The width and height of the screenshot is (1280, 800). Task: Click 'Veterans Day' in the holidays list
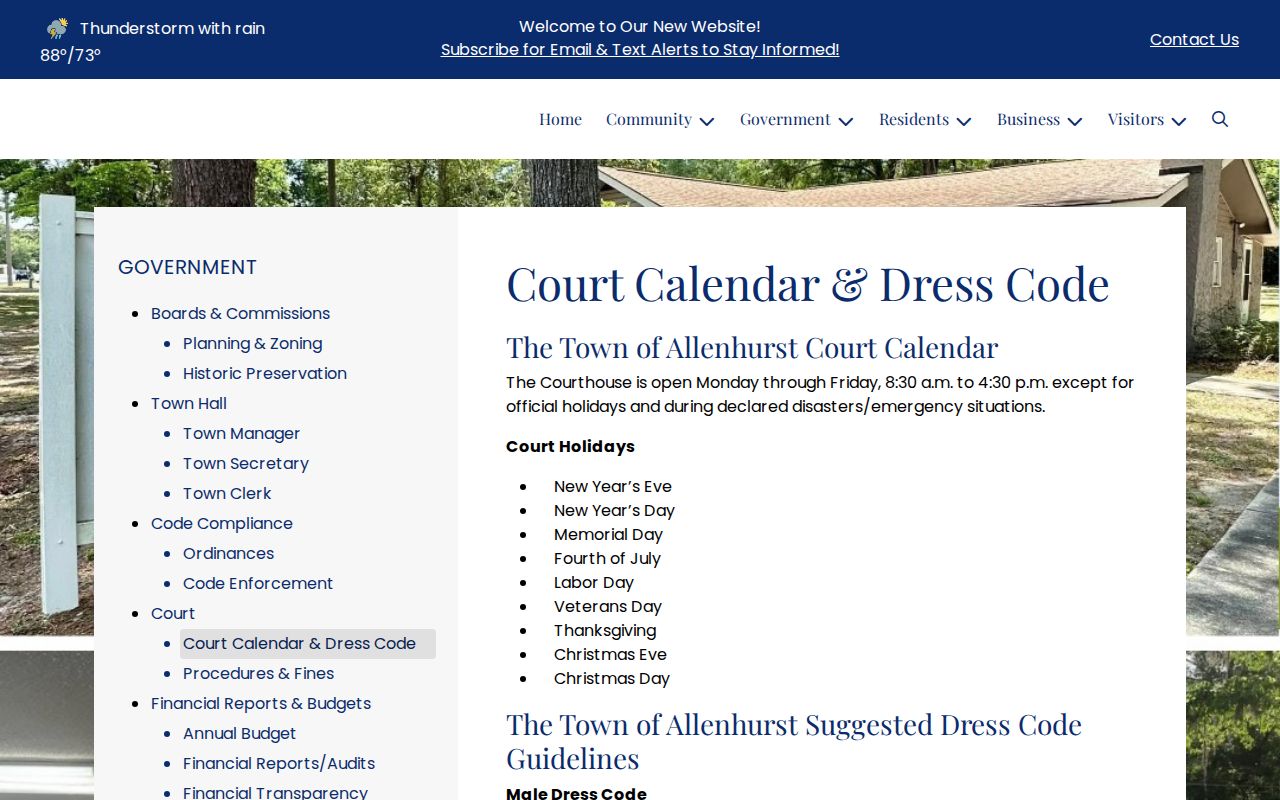coord(608,606)
